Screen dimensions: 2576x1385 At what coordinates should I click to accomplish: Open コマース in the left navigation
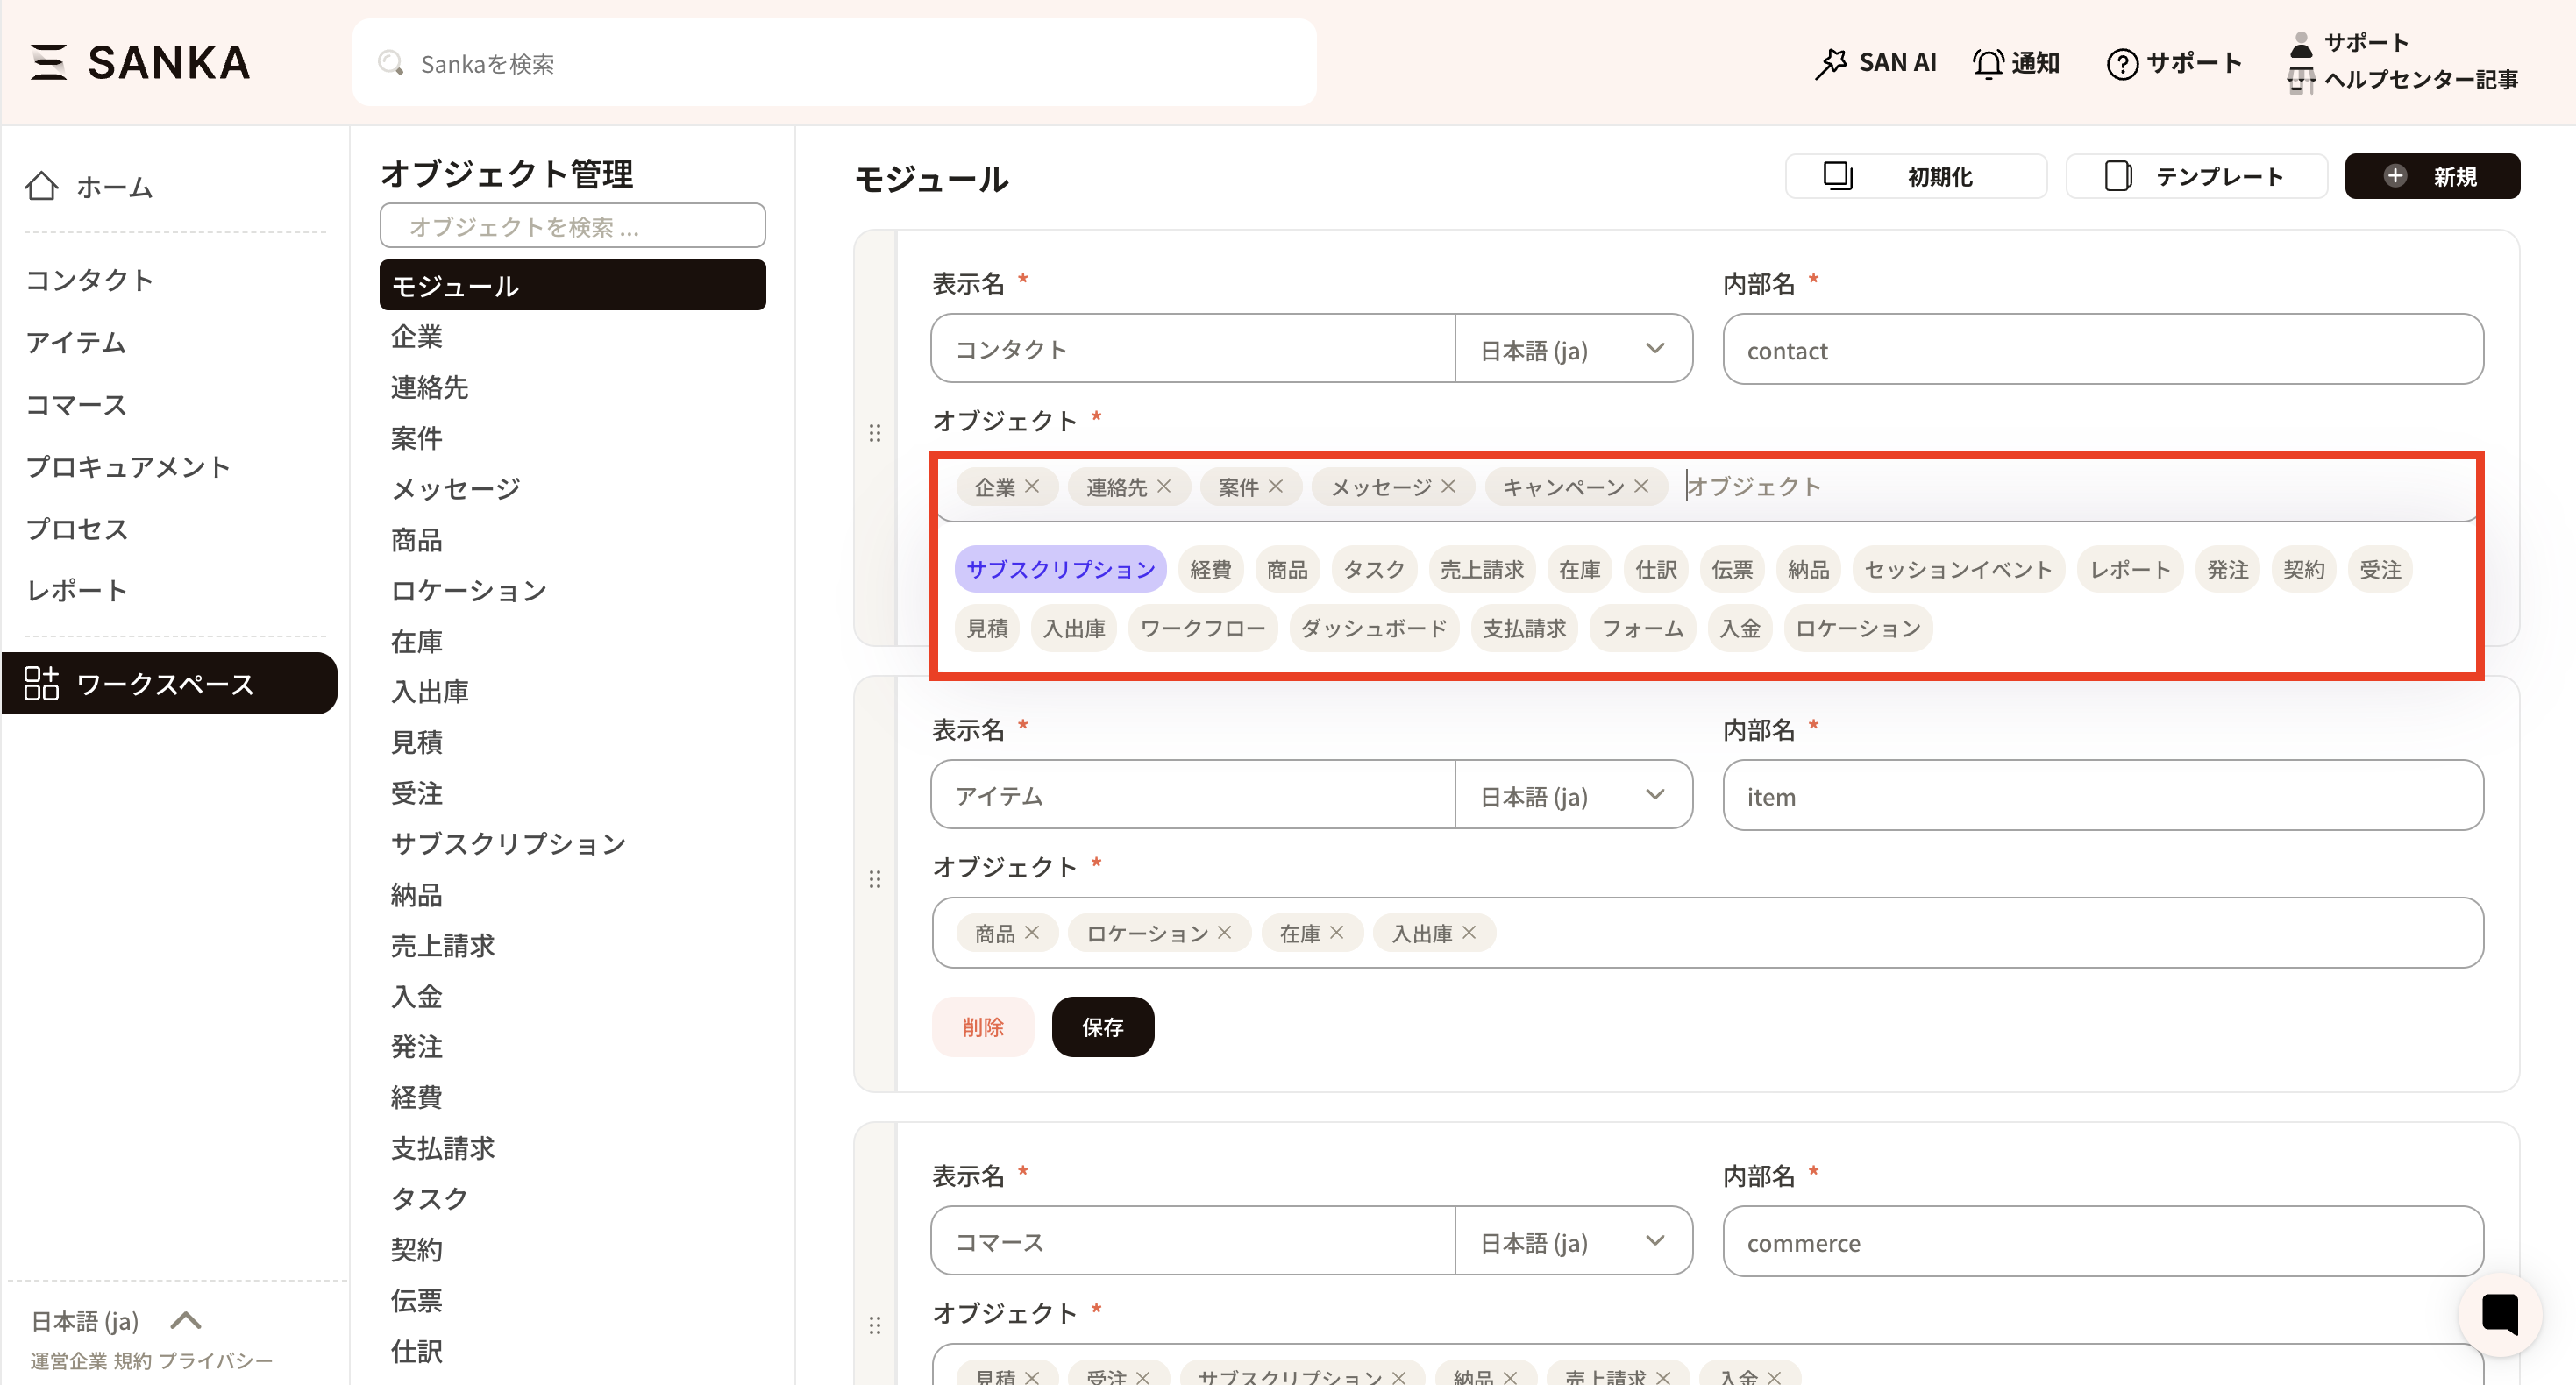point(77,404)
